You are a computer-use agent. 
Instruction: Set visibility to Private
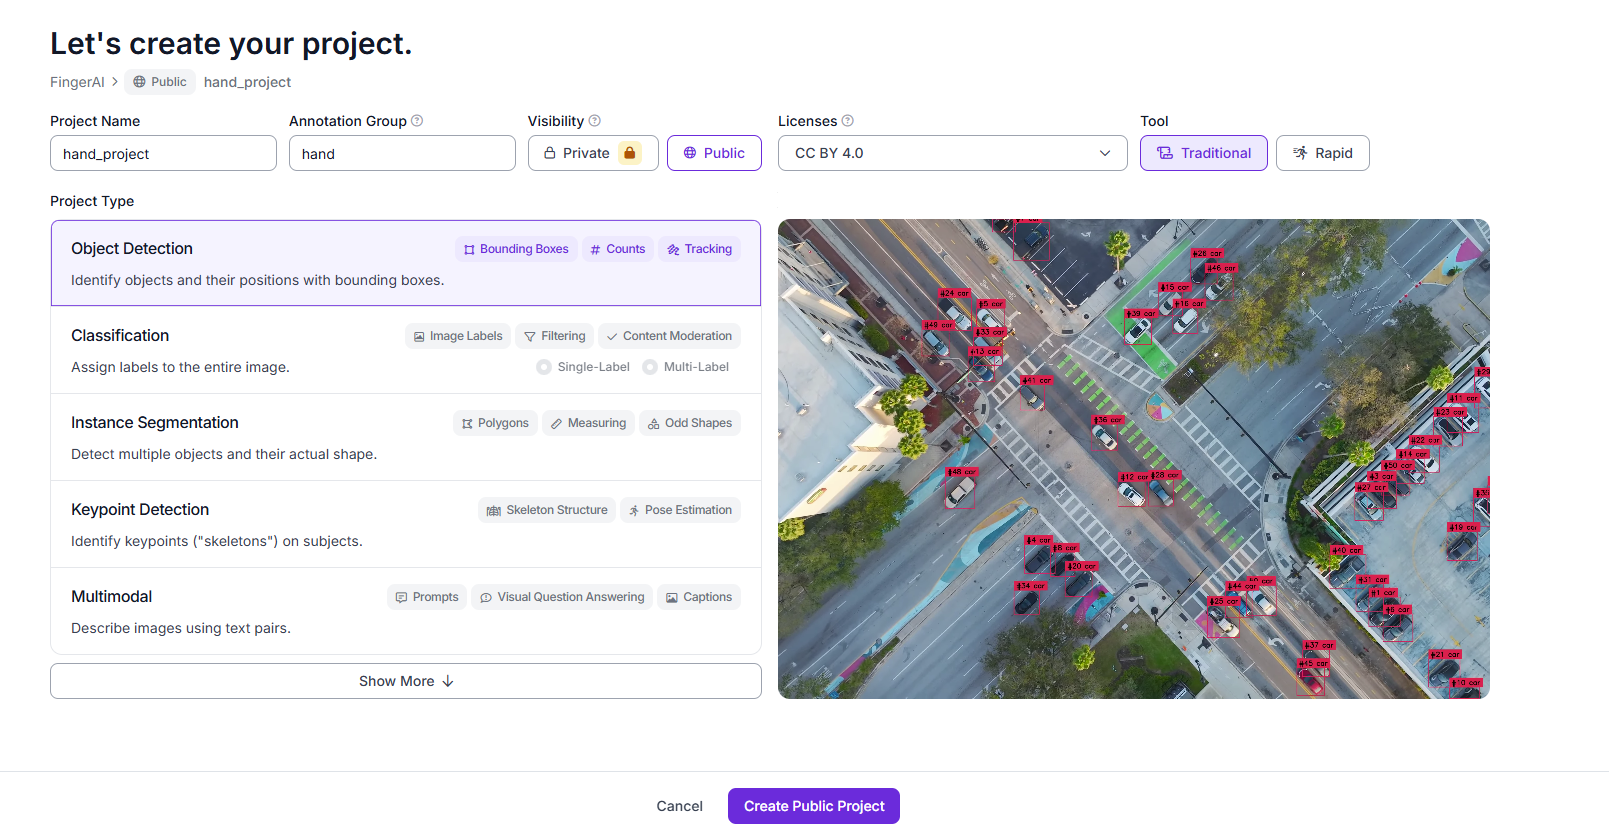pyautogui.click(x=592, y=153)
